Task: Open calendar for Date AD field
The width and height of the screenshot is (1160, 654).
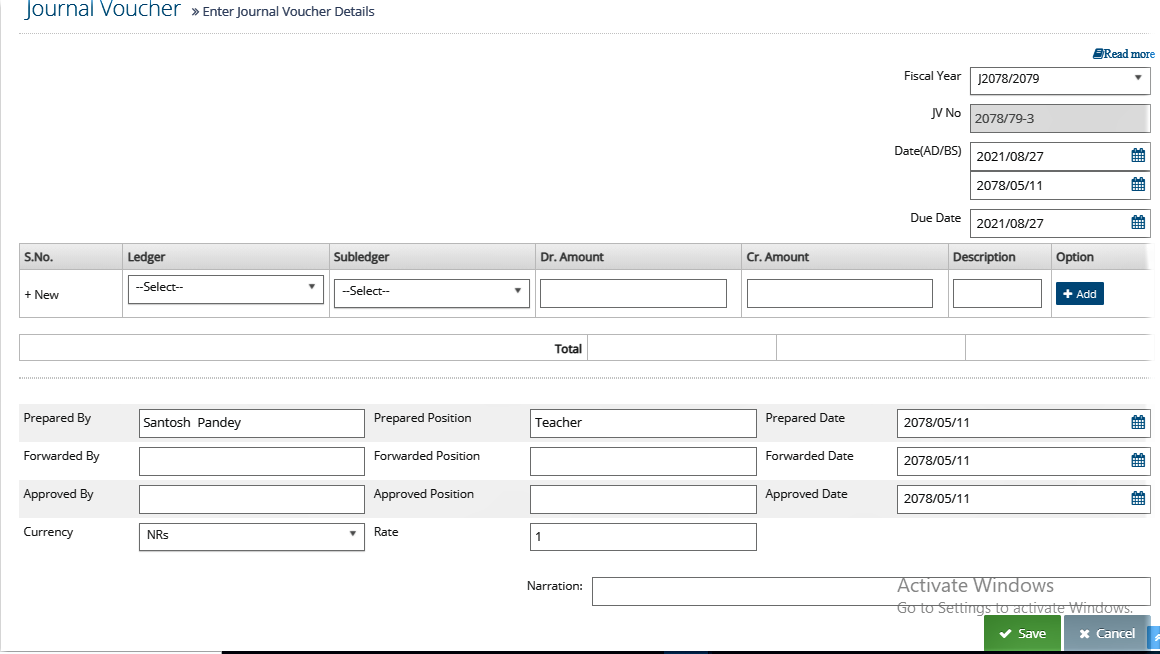Action: click(1138, 155)
